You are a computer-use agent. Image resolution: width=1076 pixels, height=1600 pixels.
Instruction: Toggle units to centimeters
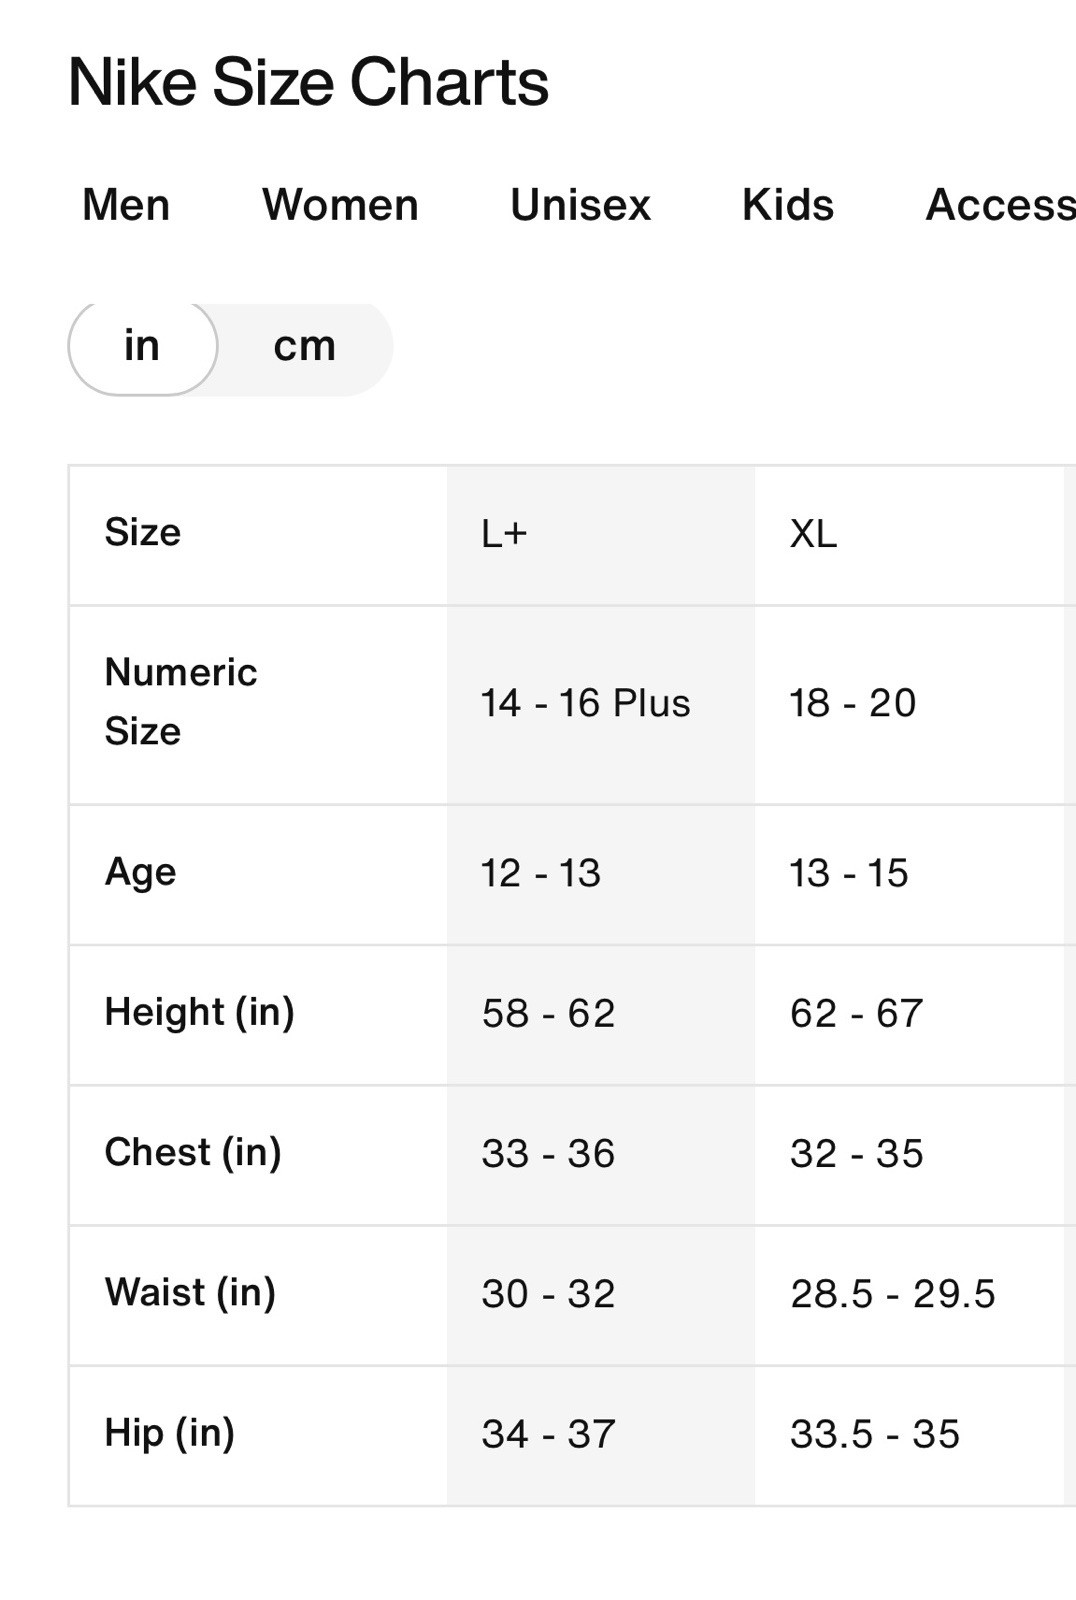point(304,346)
